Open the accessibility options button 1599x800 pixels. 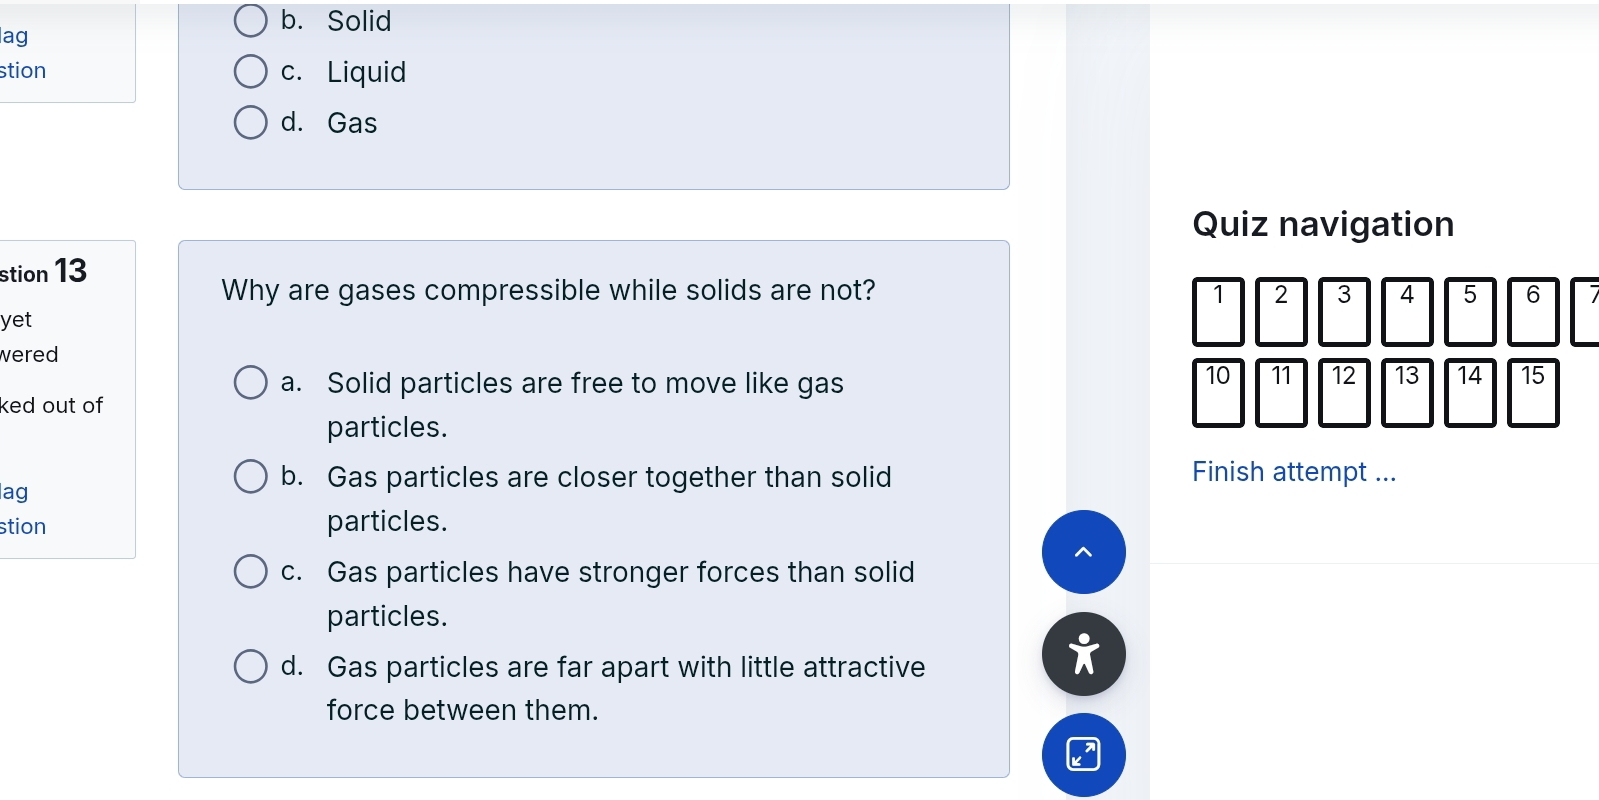[1083, 654]
